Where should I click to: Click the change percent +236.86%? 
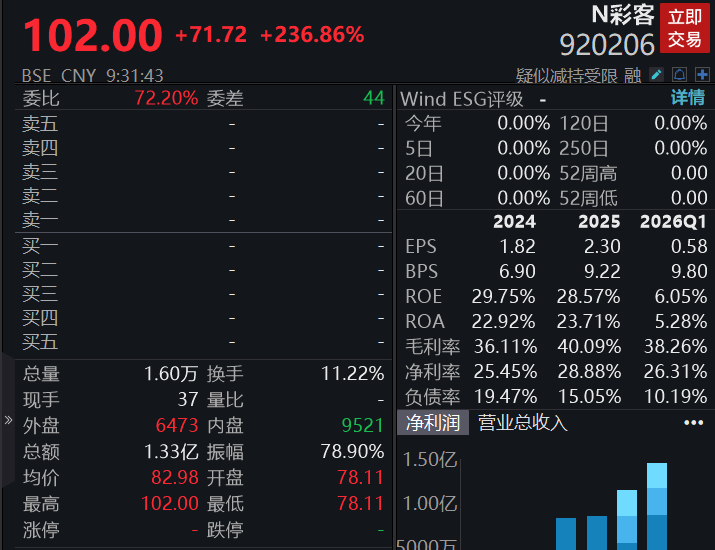(x=312, y=35)
